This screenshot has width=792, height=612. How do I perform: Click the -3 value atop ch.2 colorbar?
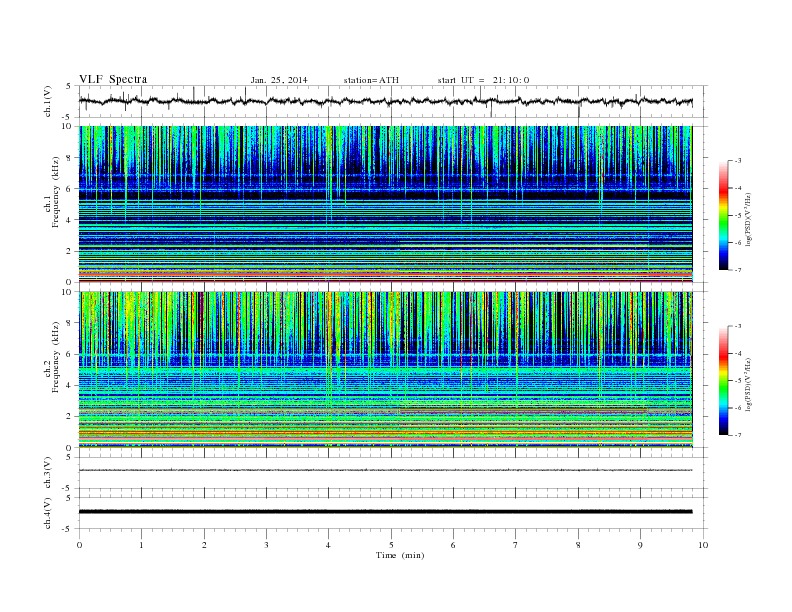(738, 326)
